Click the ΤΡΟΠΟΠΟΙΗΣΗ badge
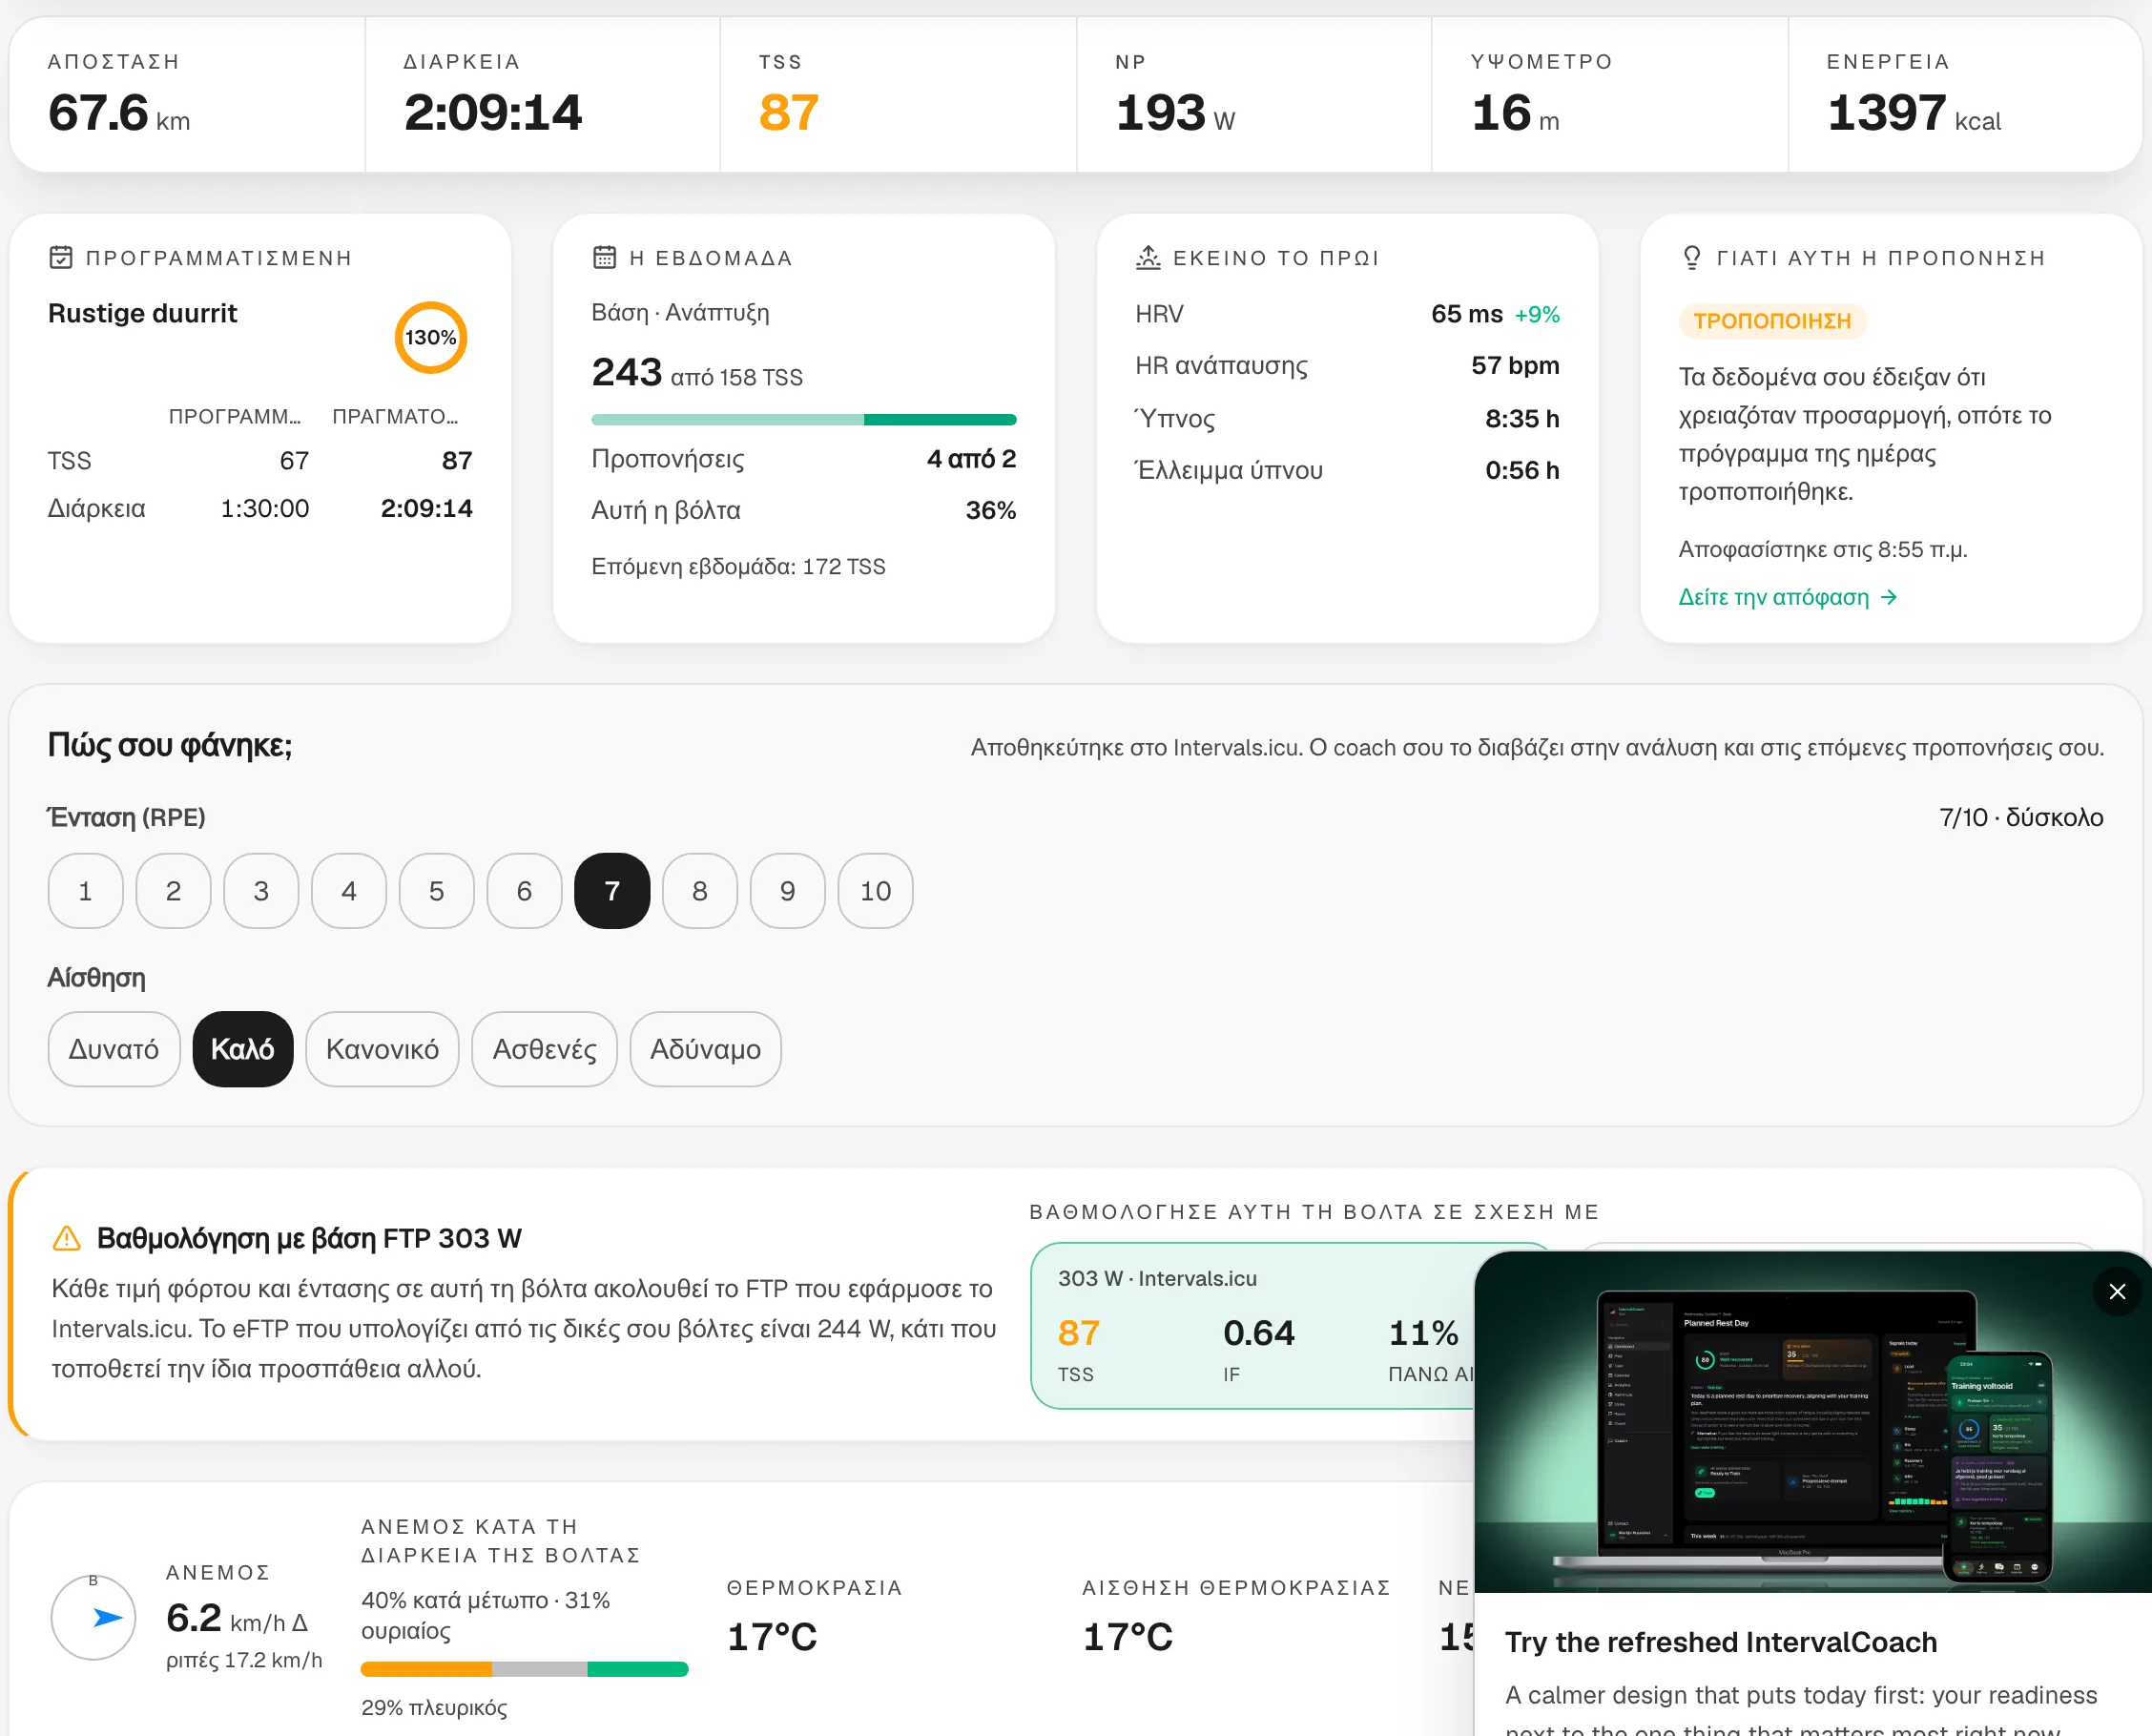The image size is (2152, 1736). (x=1773, y=321)
